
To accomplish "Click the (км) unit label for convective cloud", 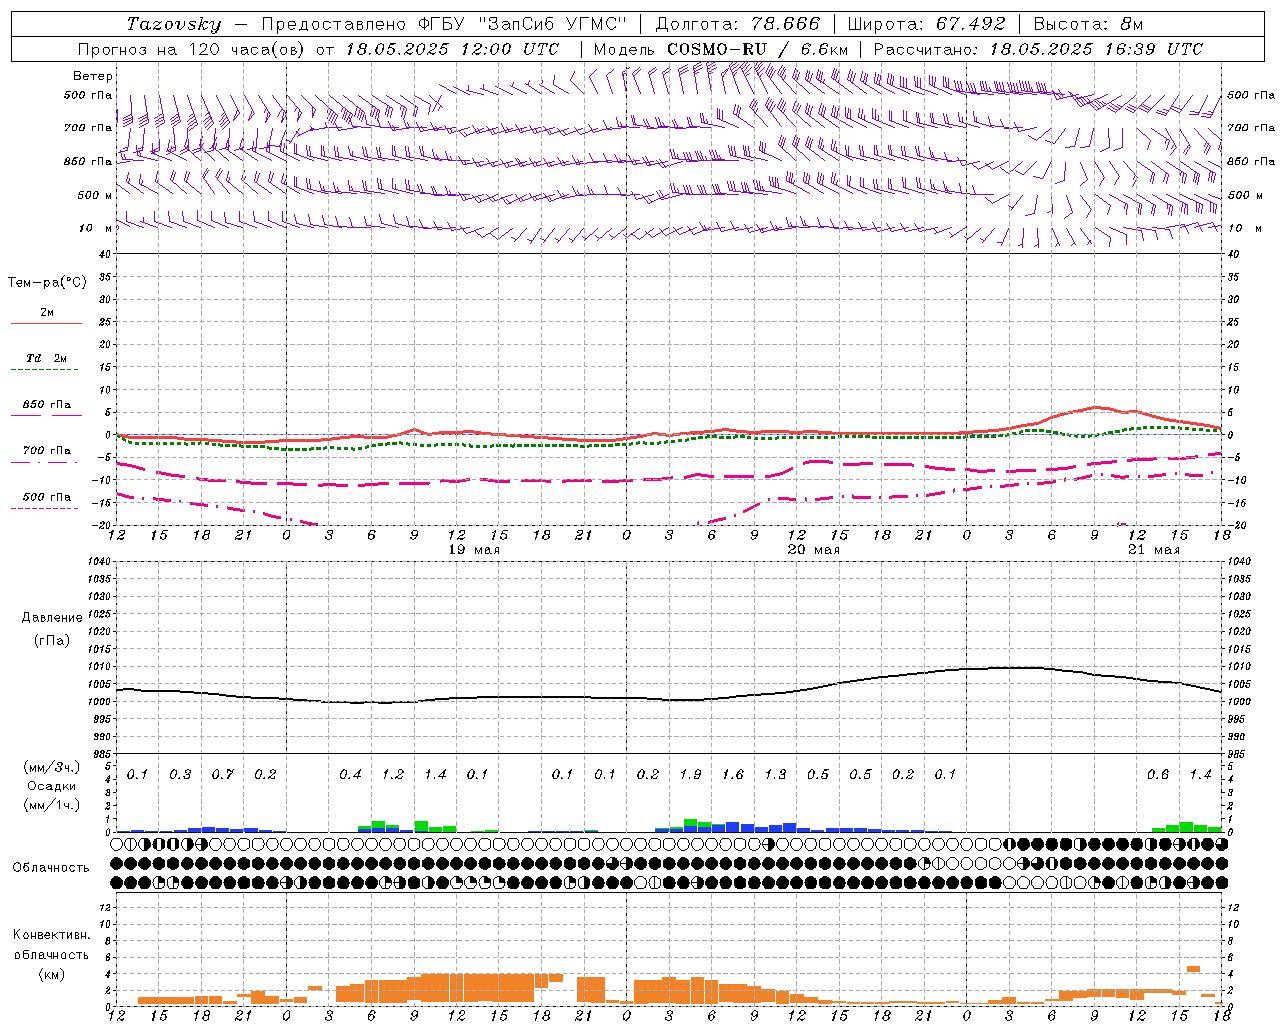I will 51,974.
